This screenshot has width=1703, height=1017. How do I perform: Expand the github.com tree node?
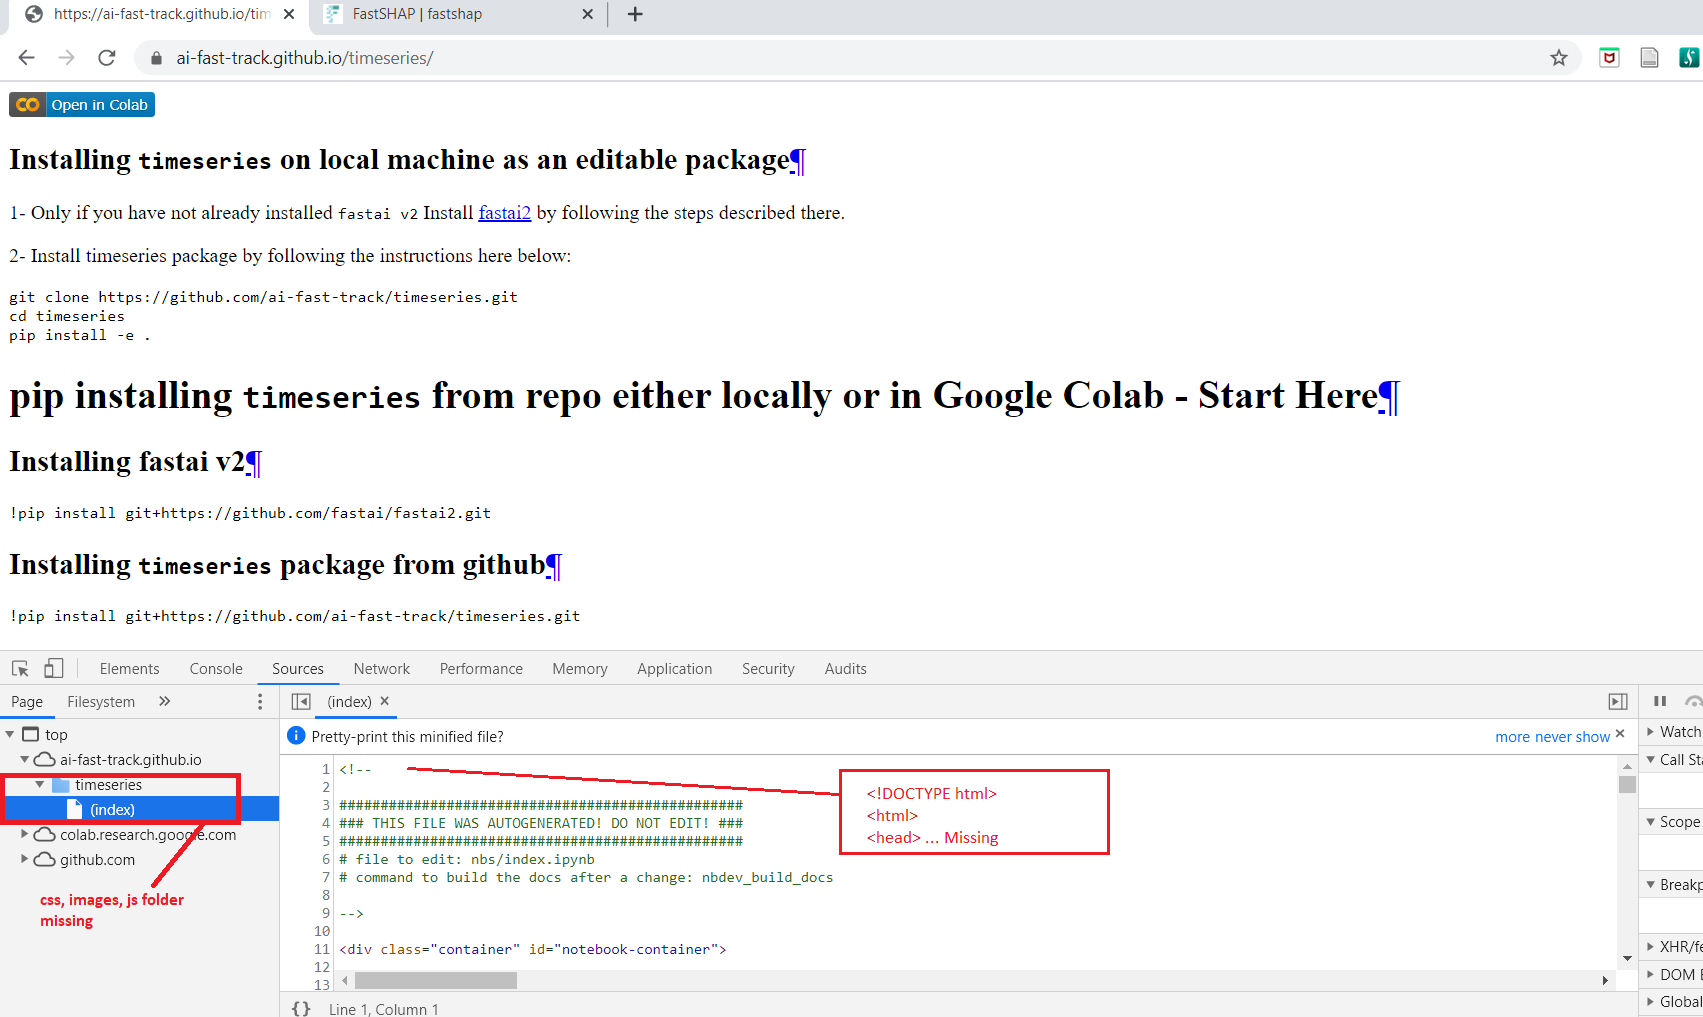[25, 859]
